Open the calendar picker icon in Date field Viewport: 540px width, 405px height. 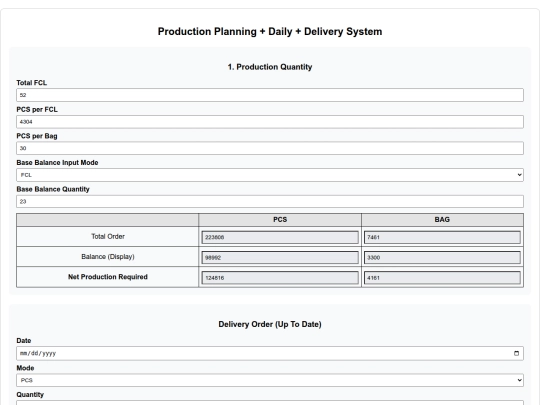516,353
